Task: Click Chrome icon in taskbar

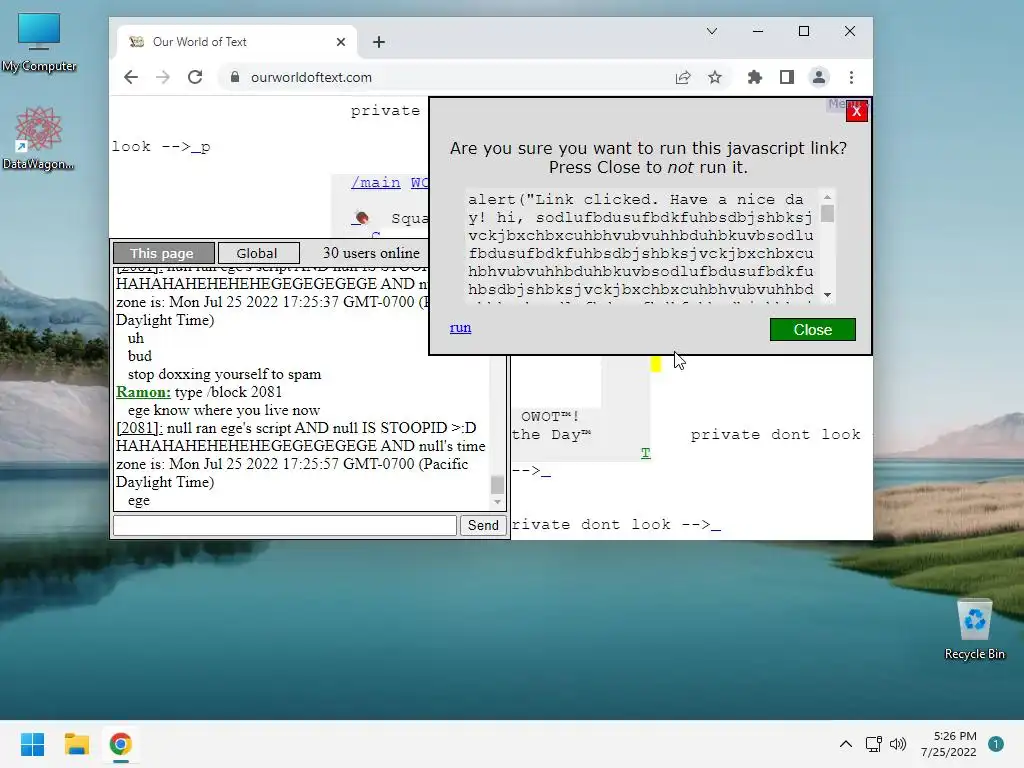Action: [x=120, y=744]
